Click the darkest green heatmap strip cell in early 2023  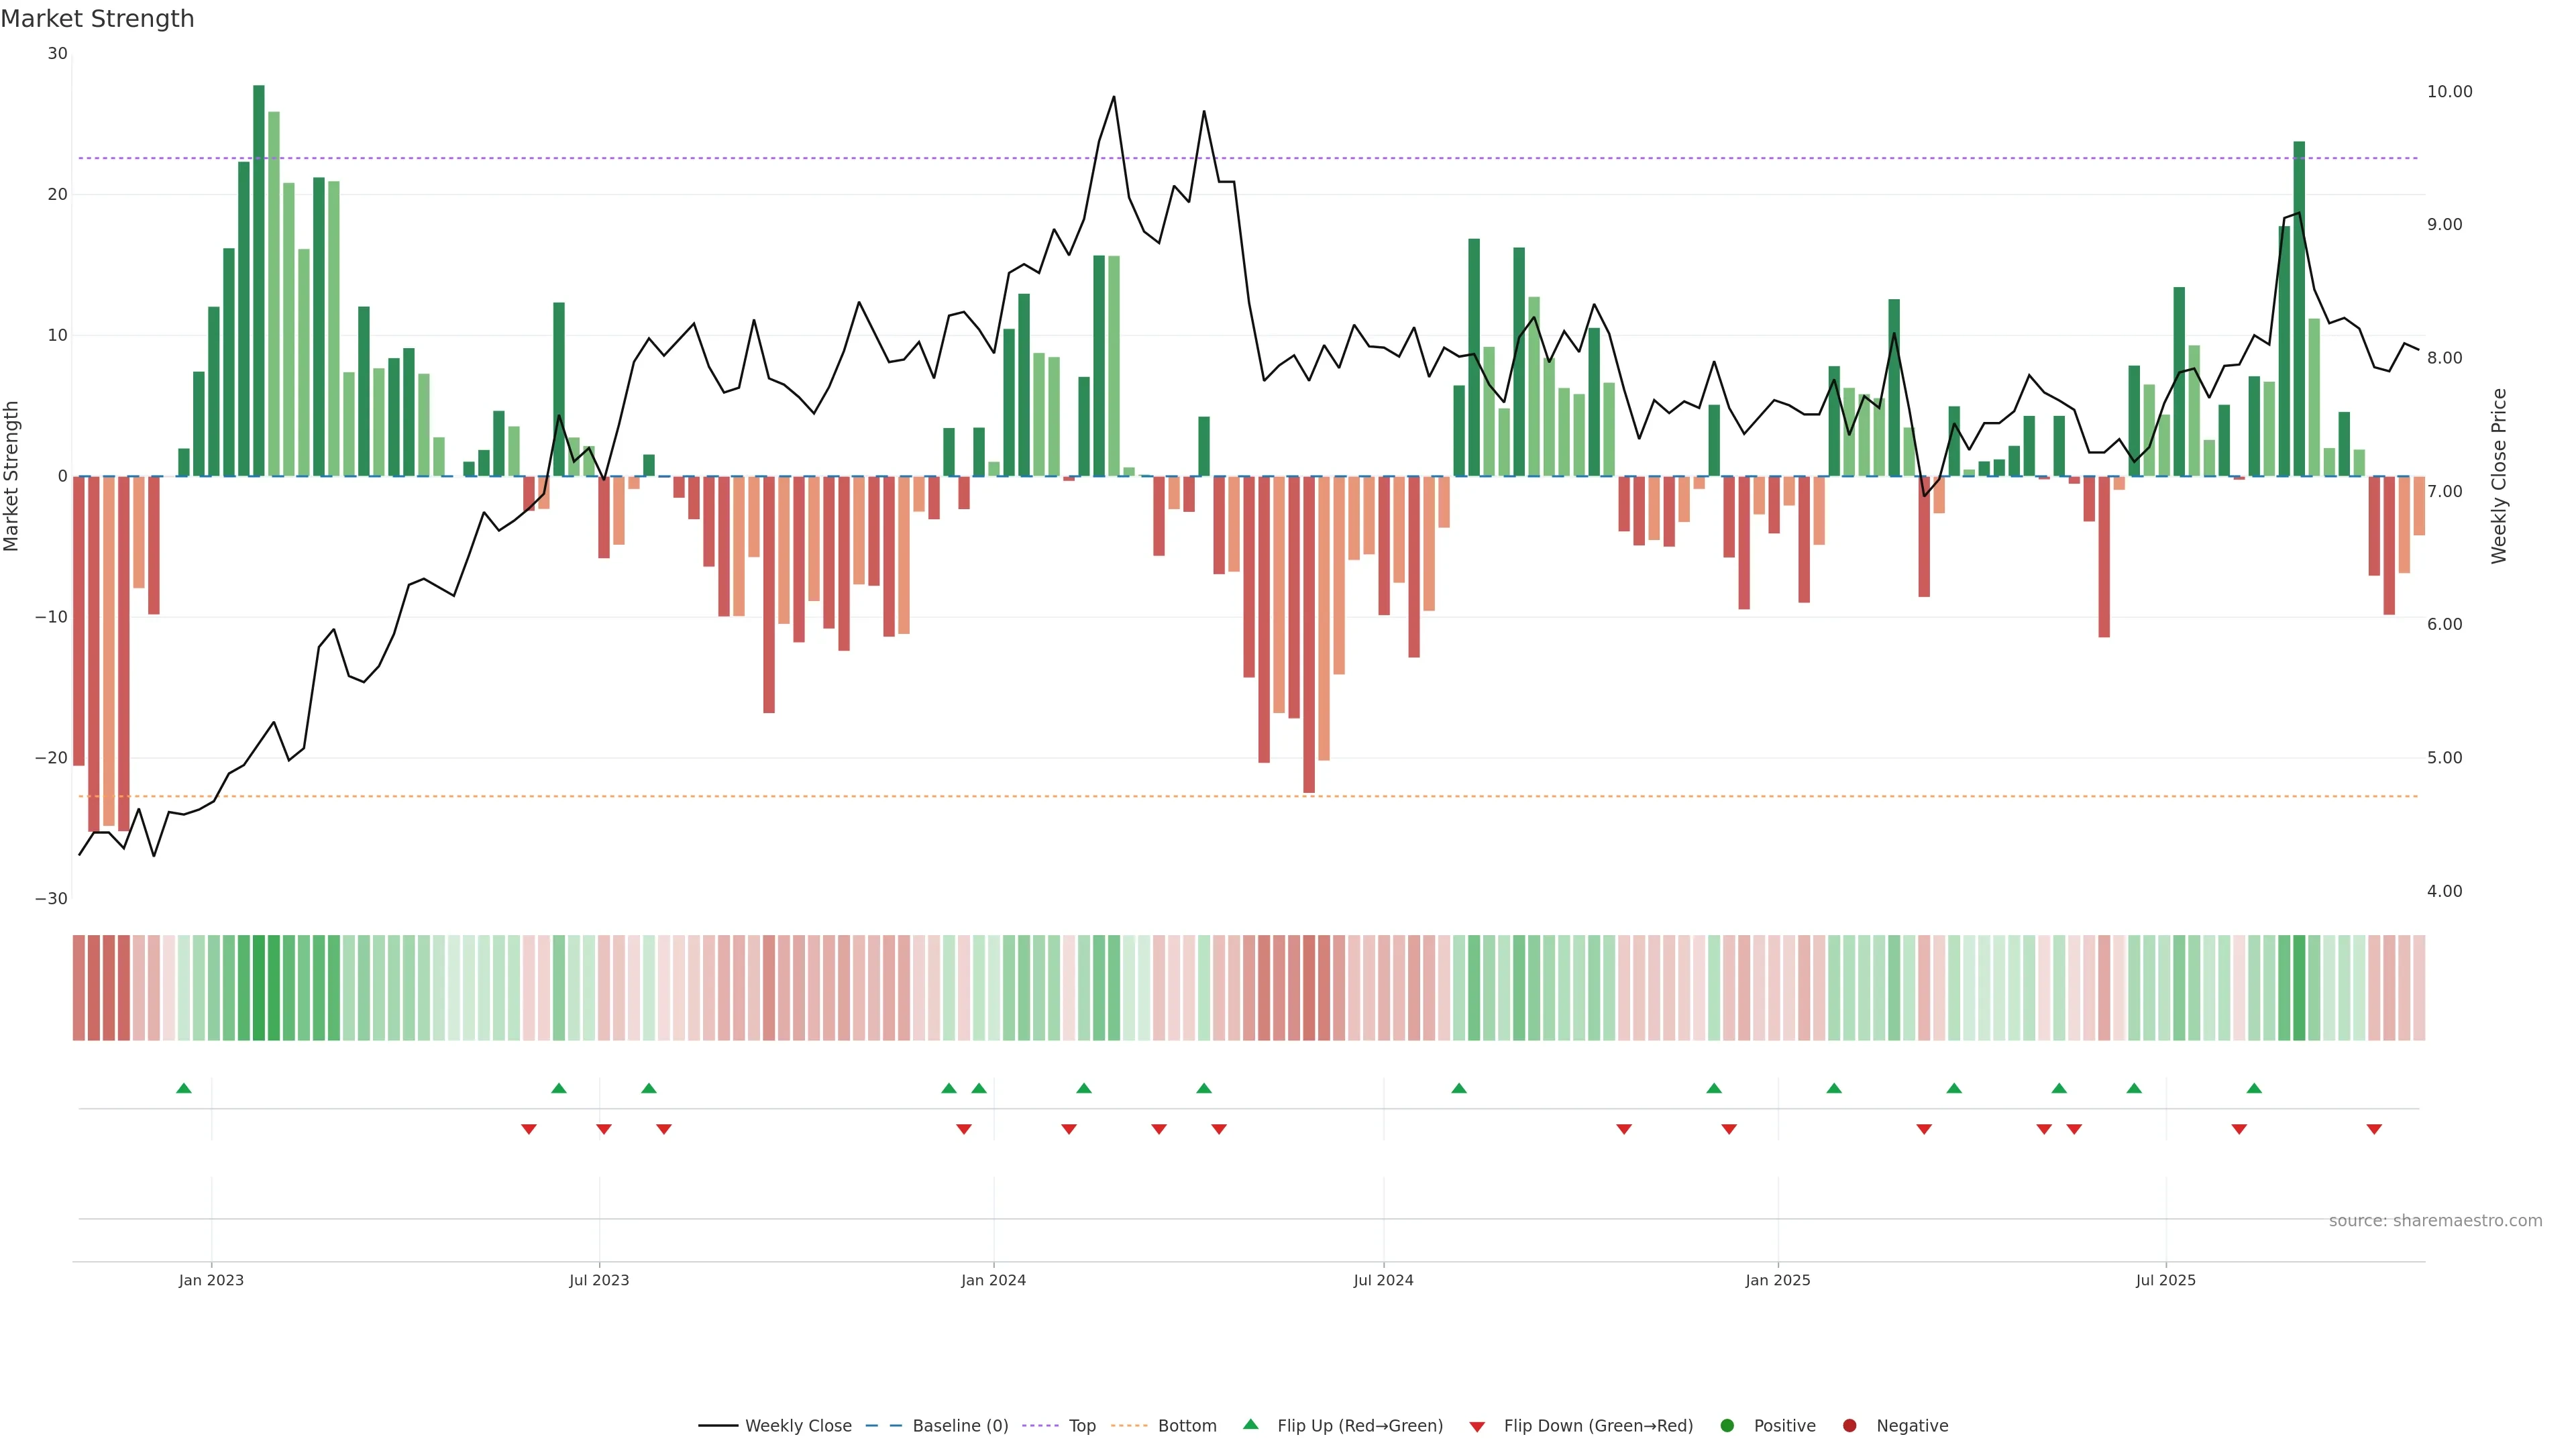pyautogui.click(x=259, y=987)
